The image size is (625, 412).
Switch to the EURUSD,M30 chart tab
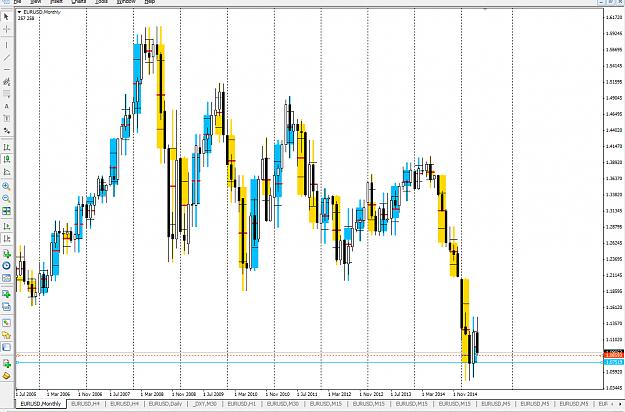[x=283, y=404]
